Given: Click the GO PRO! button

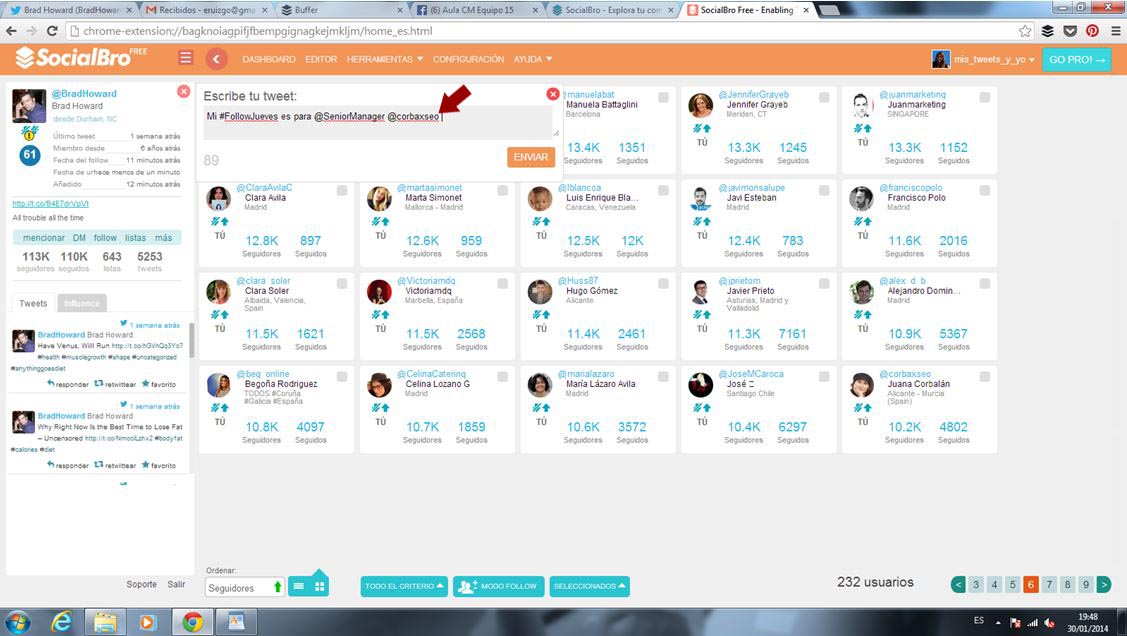Looking at the screenshot, I should pos(1076,59).
